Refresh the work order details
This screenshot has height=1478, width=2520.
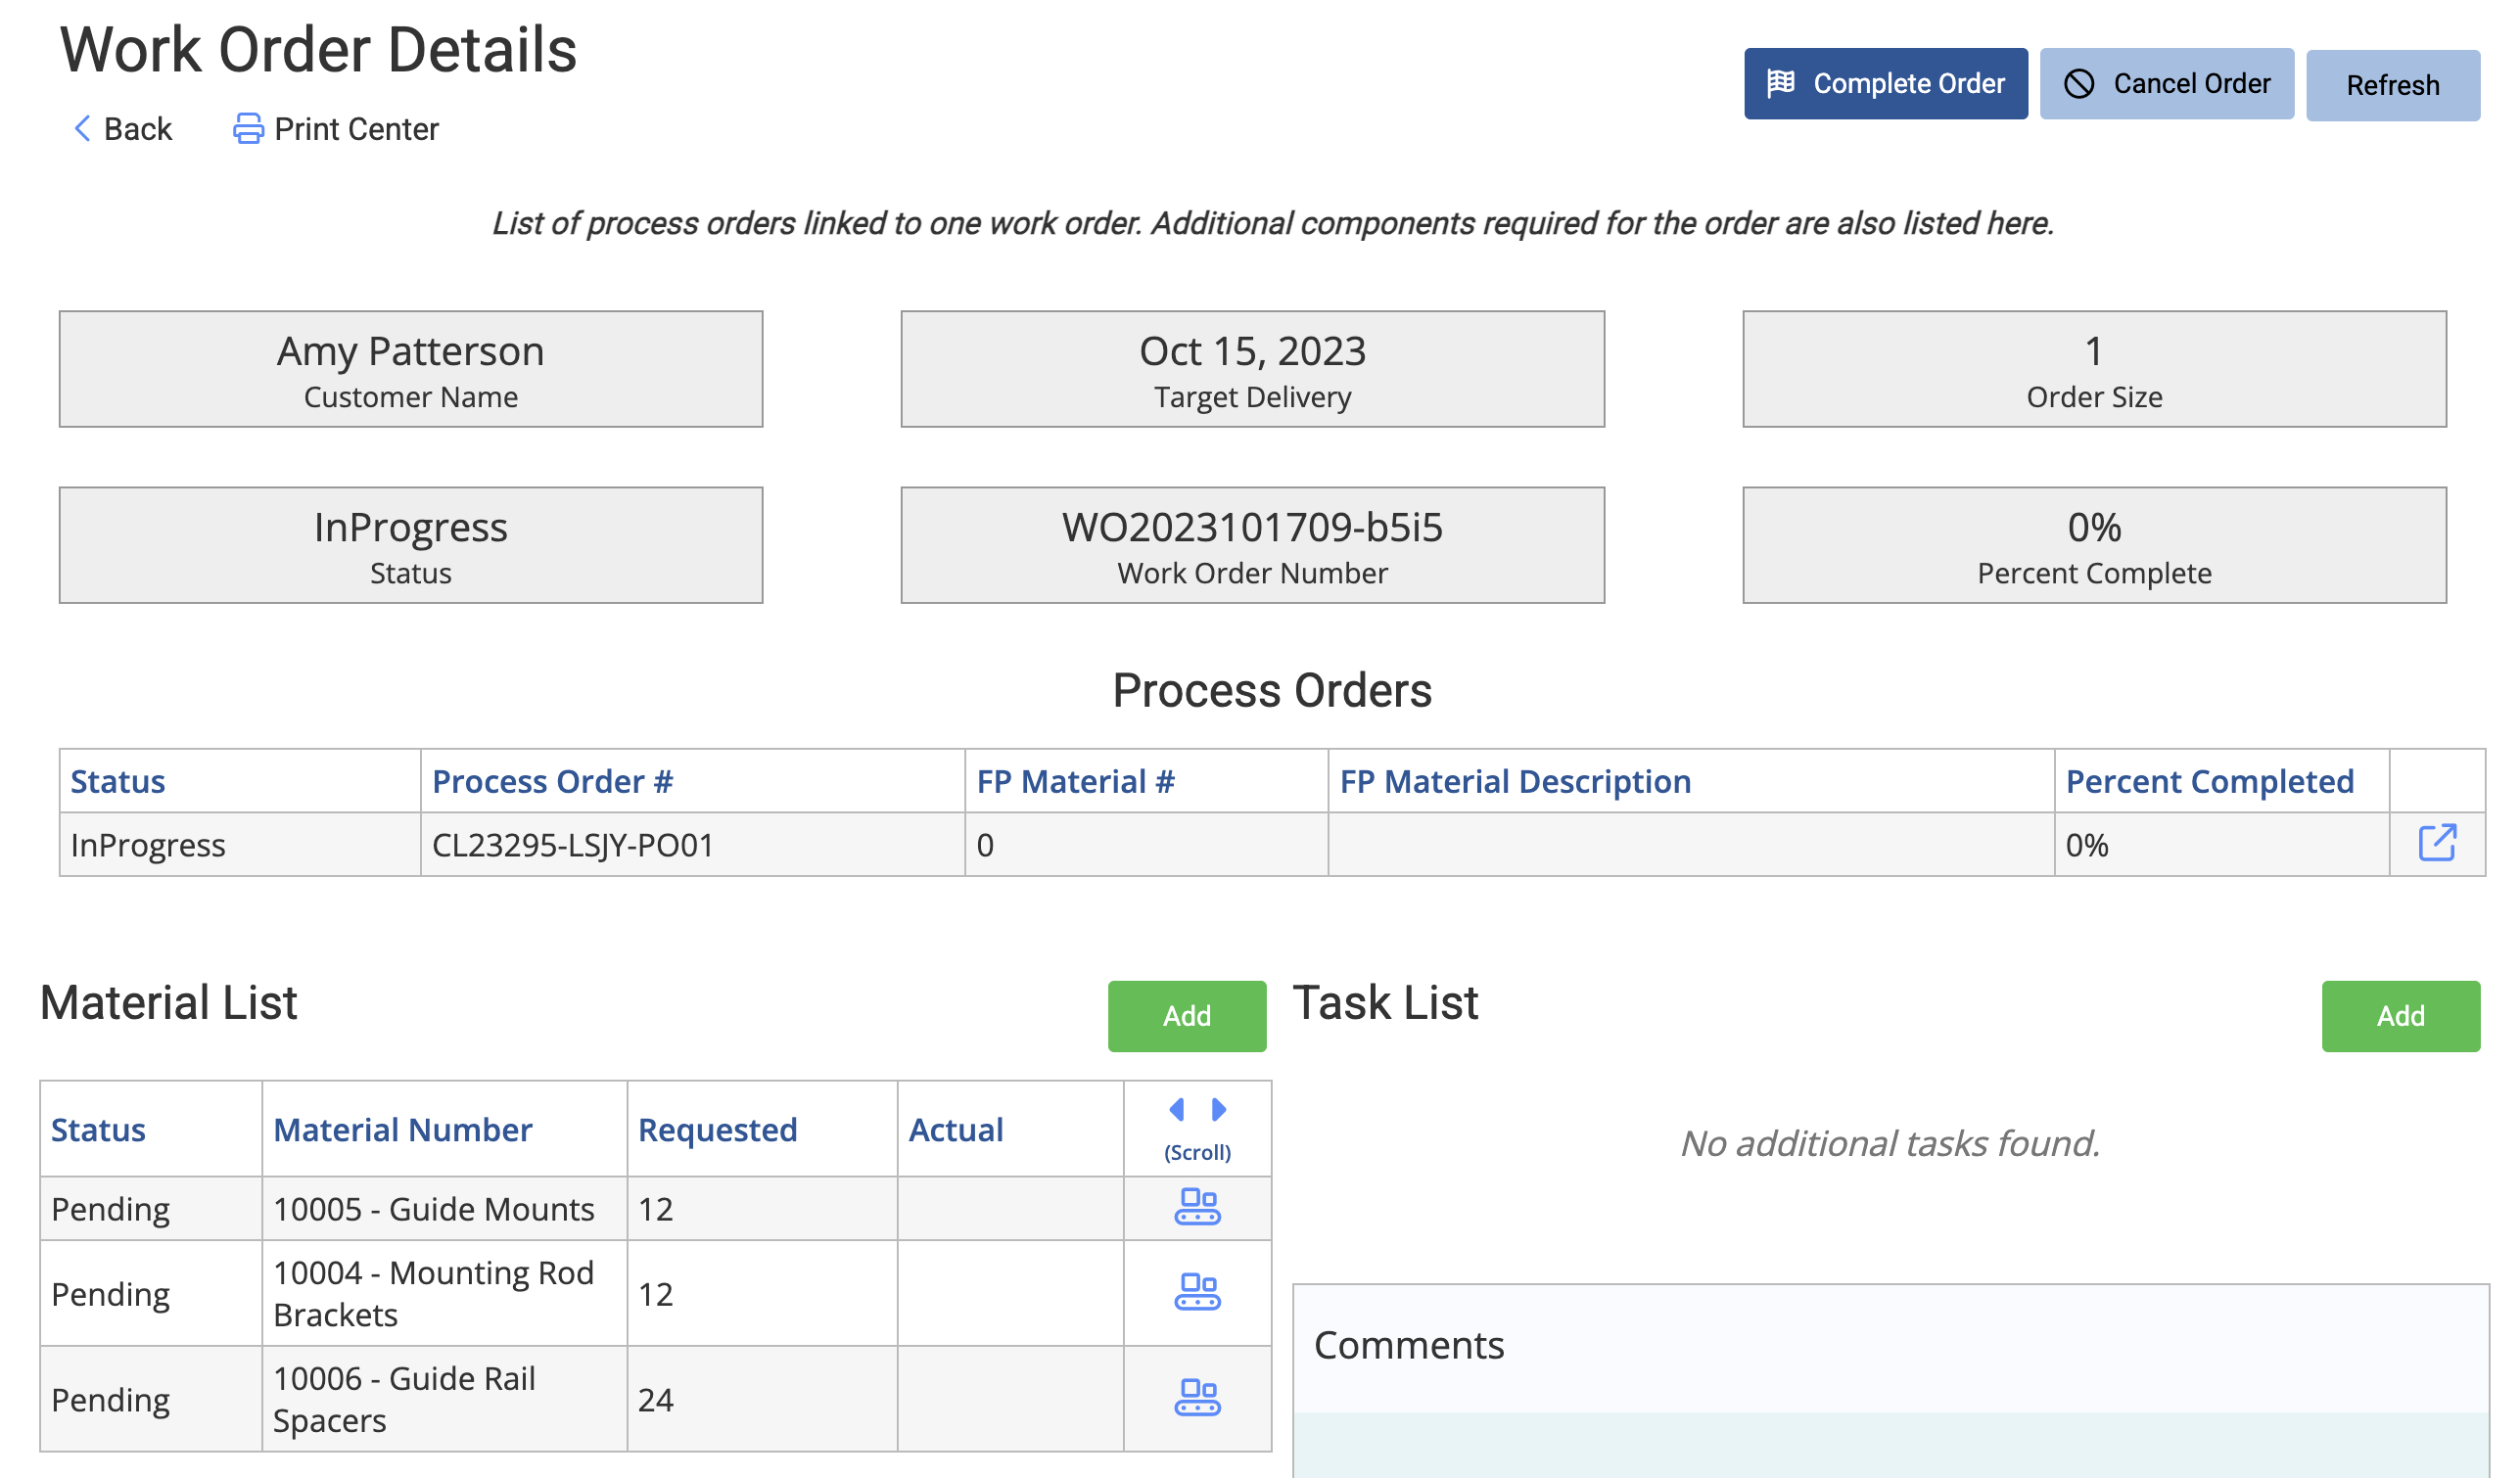[2391, 85]
